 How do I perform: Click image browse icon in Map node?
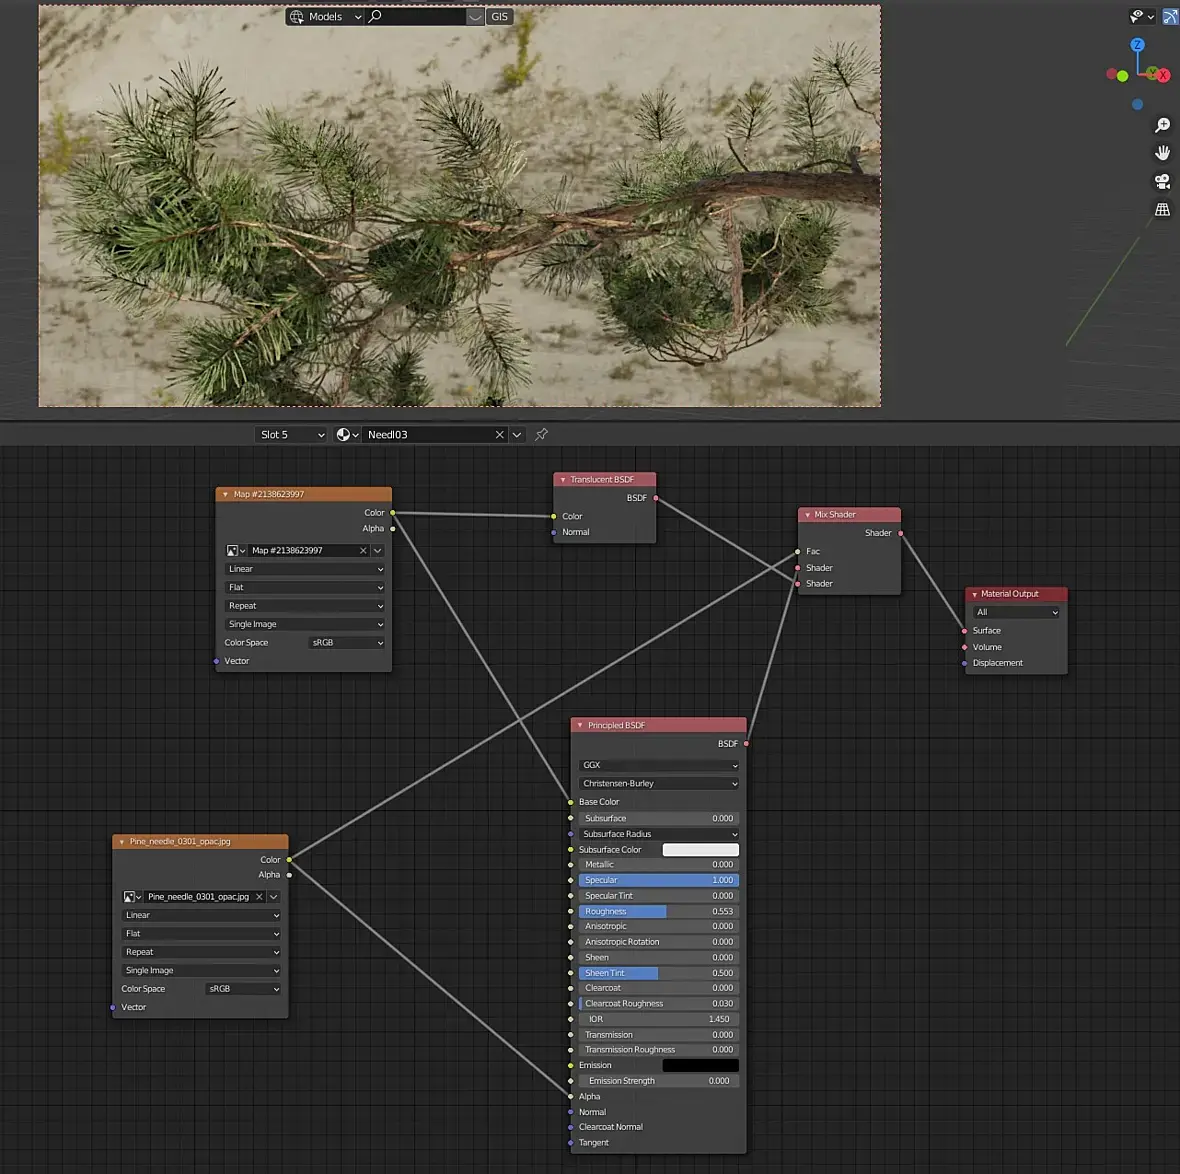236,550
